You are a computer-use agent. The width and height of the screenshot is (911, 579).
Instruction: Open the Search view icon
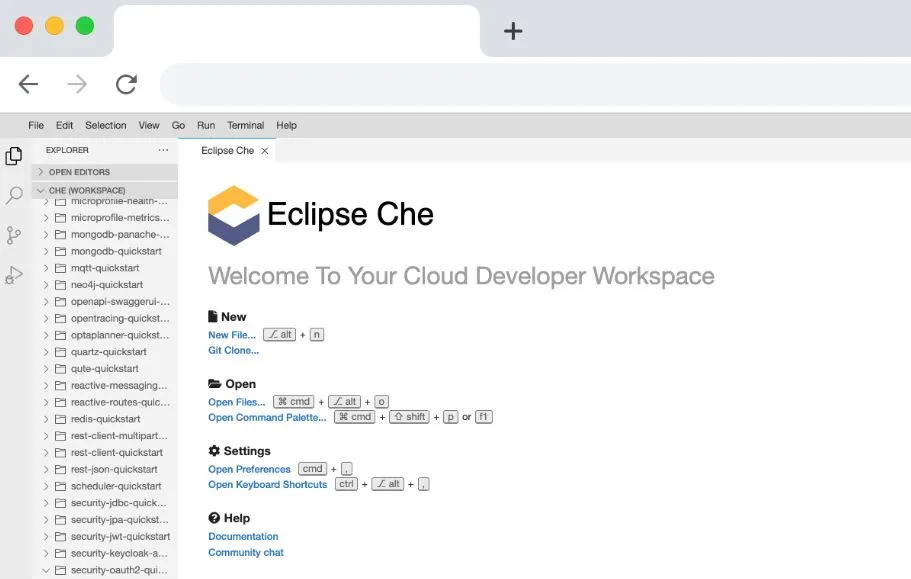14,195
